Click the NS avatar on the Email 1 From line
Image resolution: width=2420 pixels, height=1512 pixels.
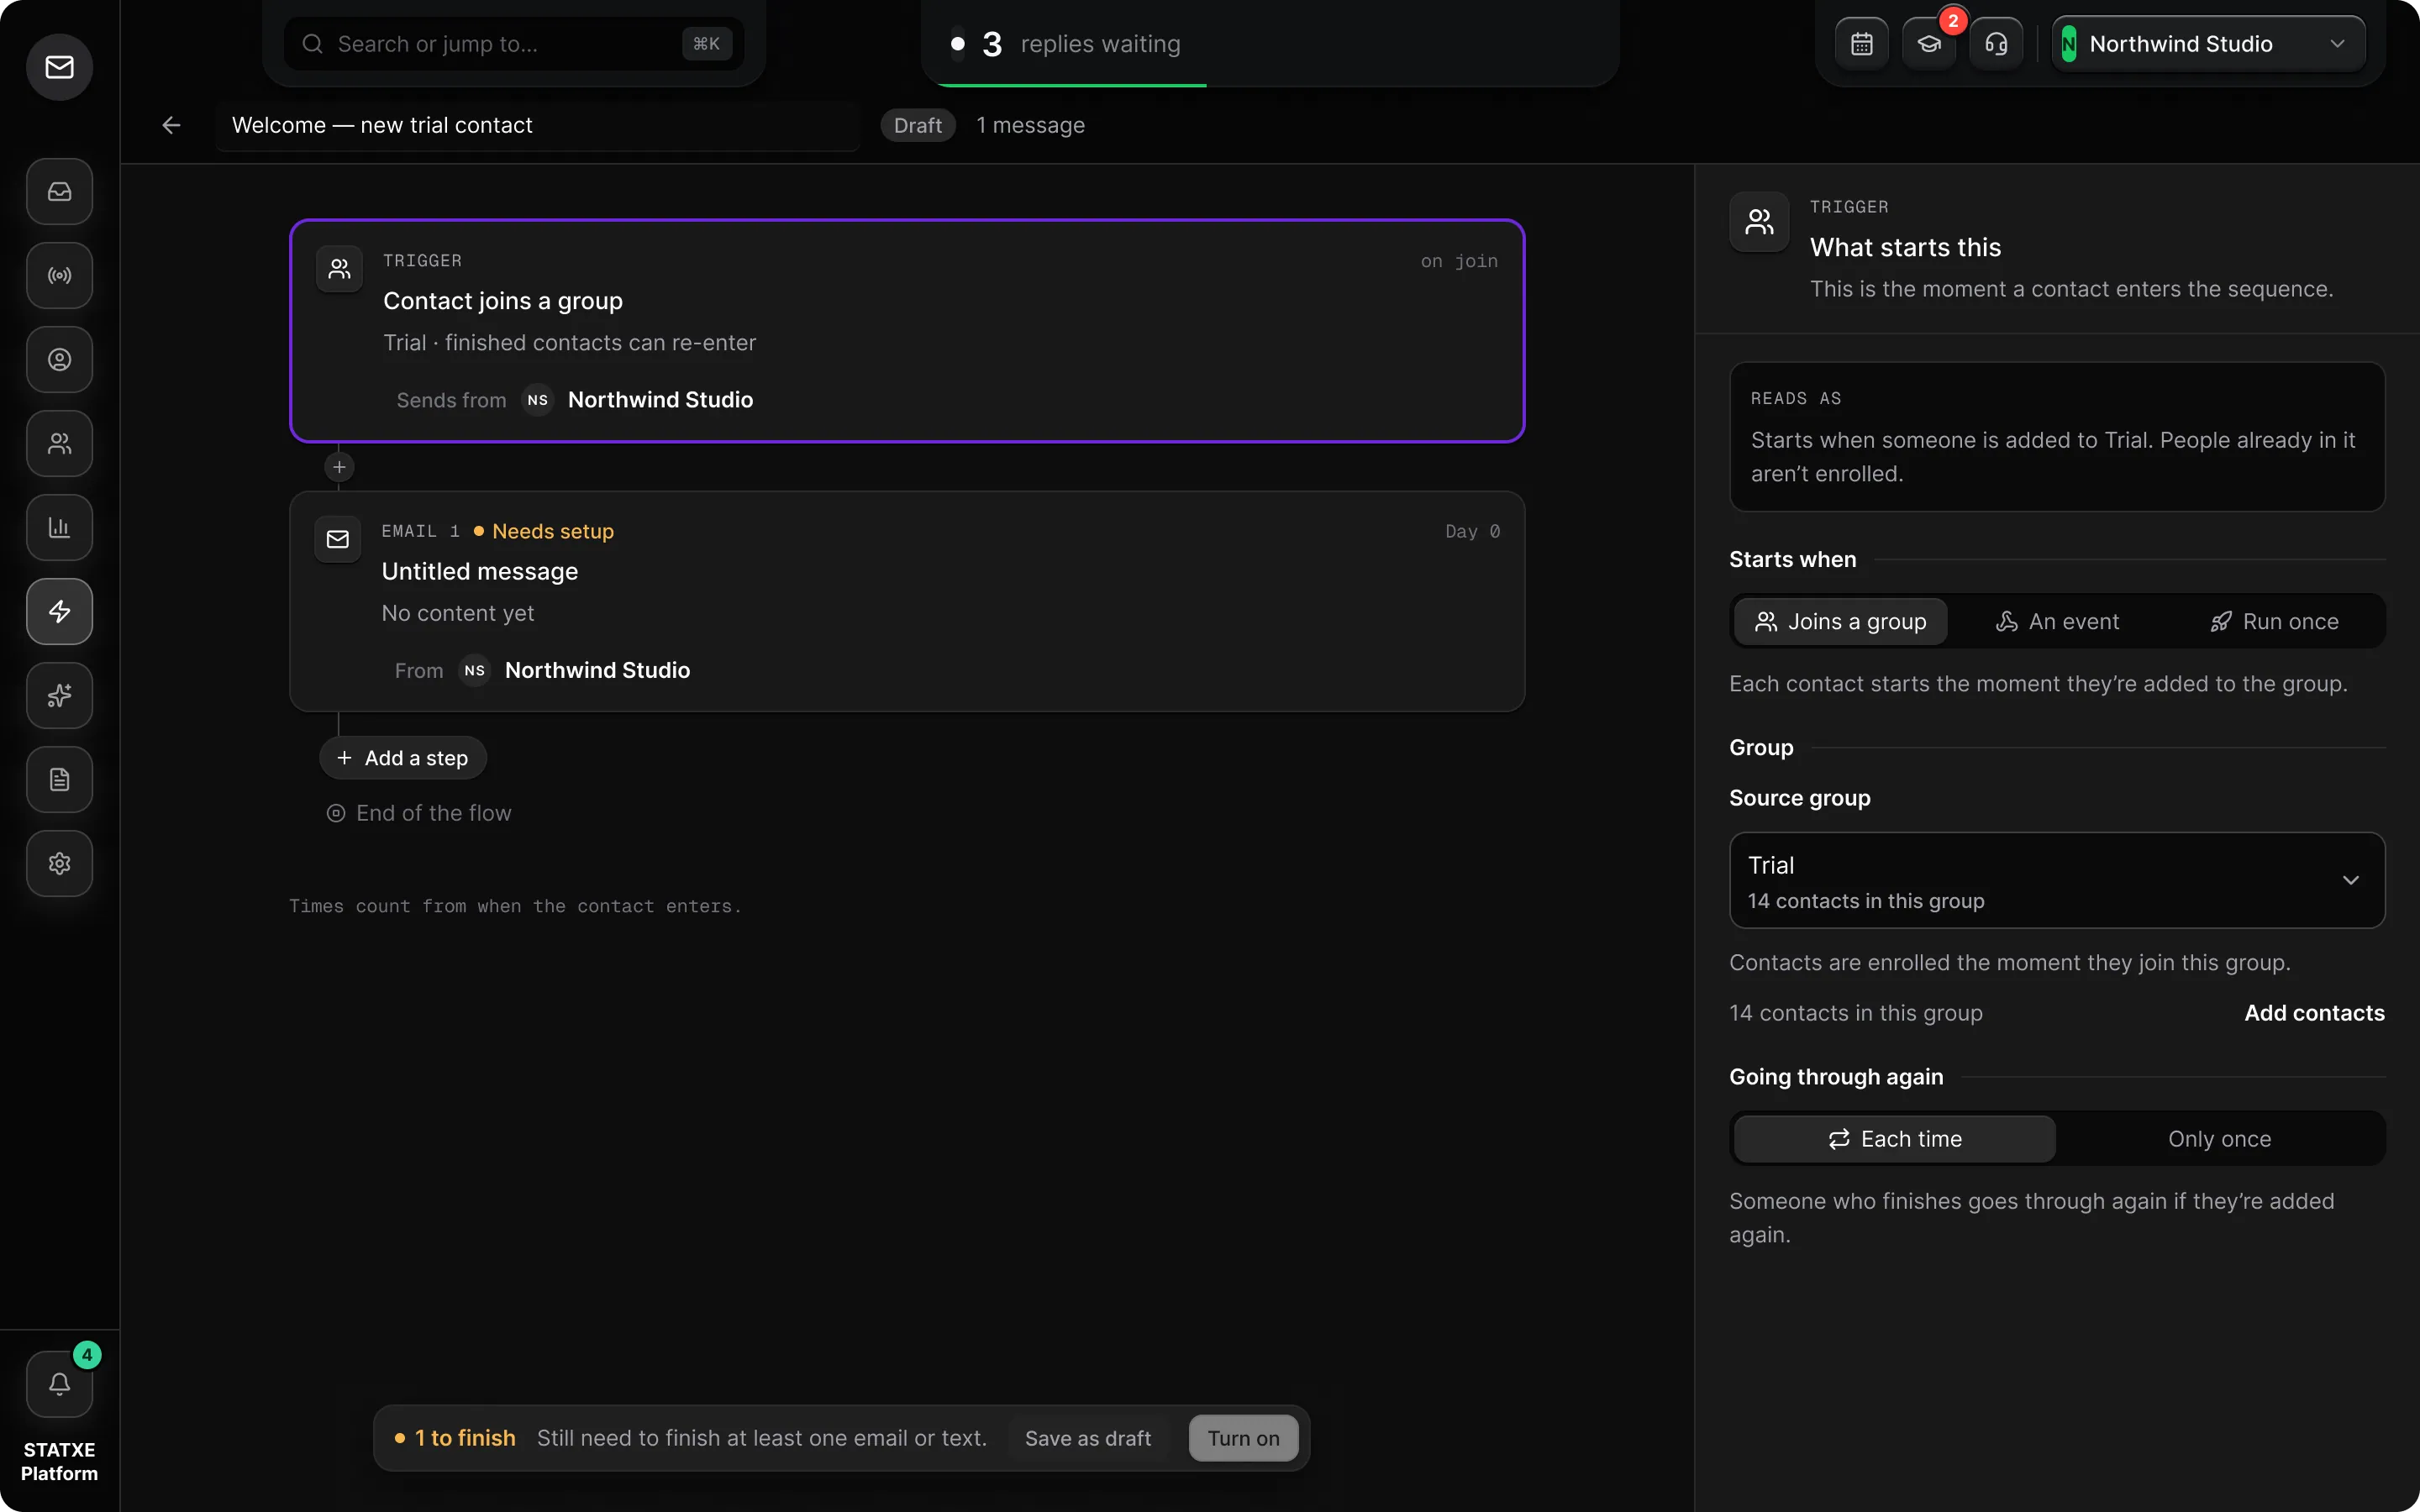pos(475,671)
